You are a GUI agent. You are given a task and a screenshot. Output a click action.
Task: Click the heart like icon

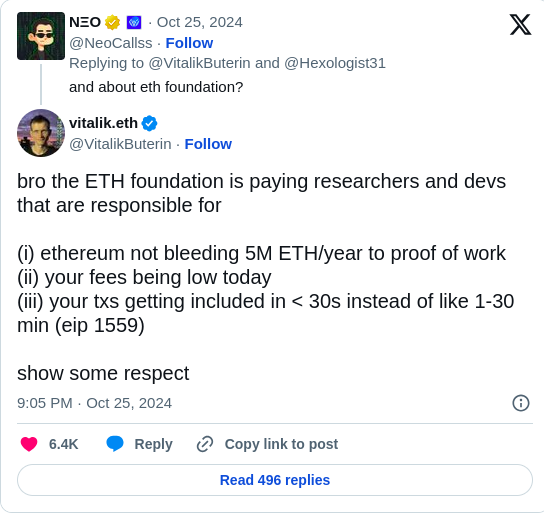pyautogui.click(x=29, y=444)
